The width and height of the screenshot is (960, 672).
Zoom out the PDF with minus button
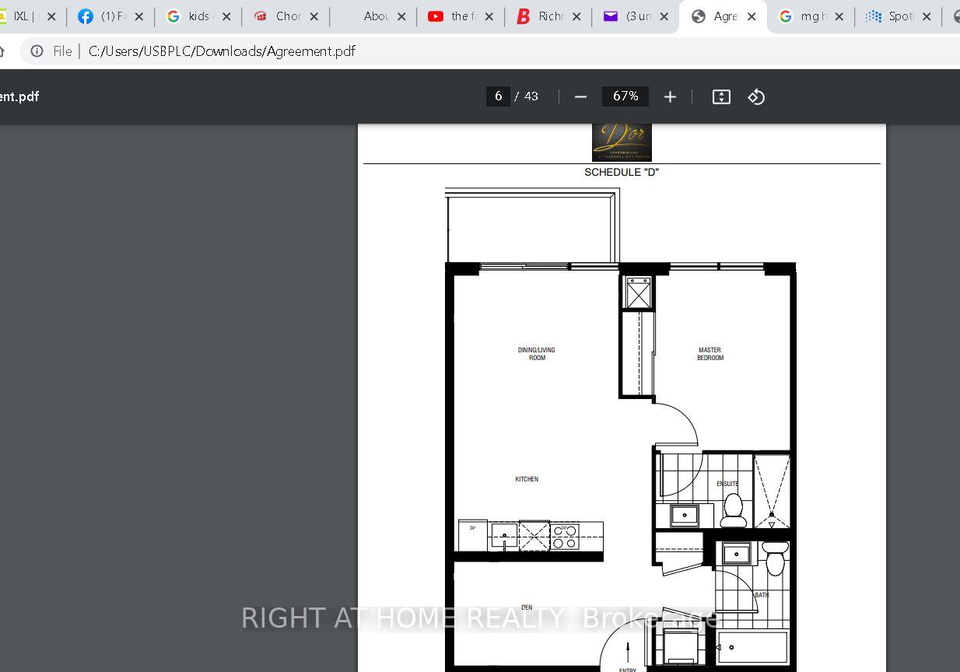(x=580, y=97)
